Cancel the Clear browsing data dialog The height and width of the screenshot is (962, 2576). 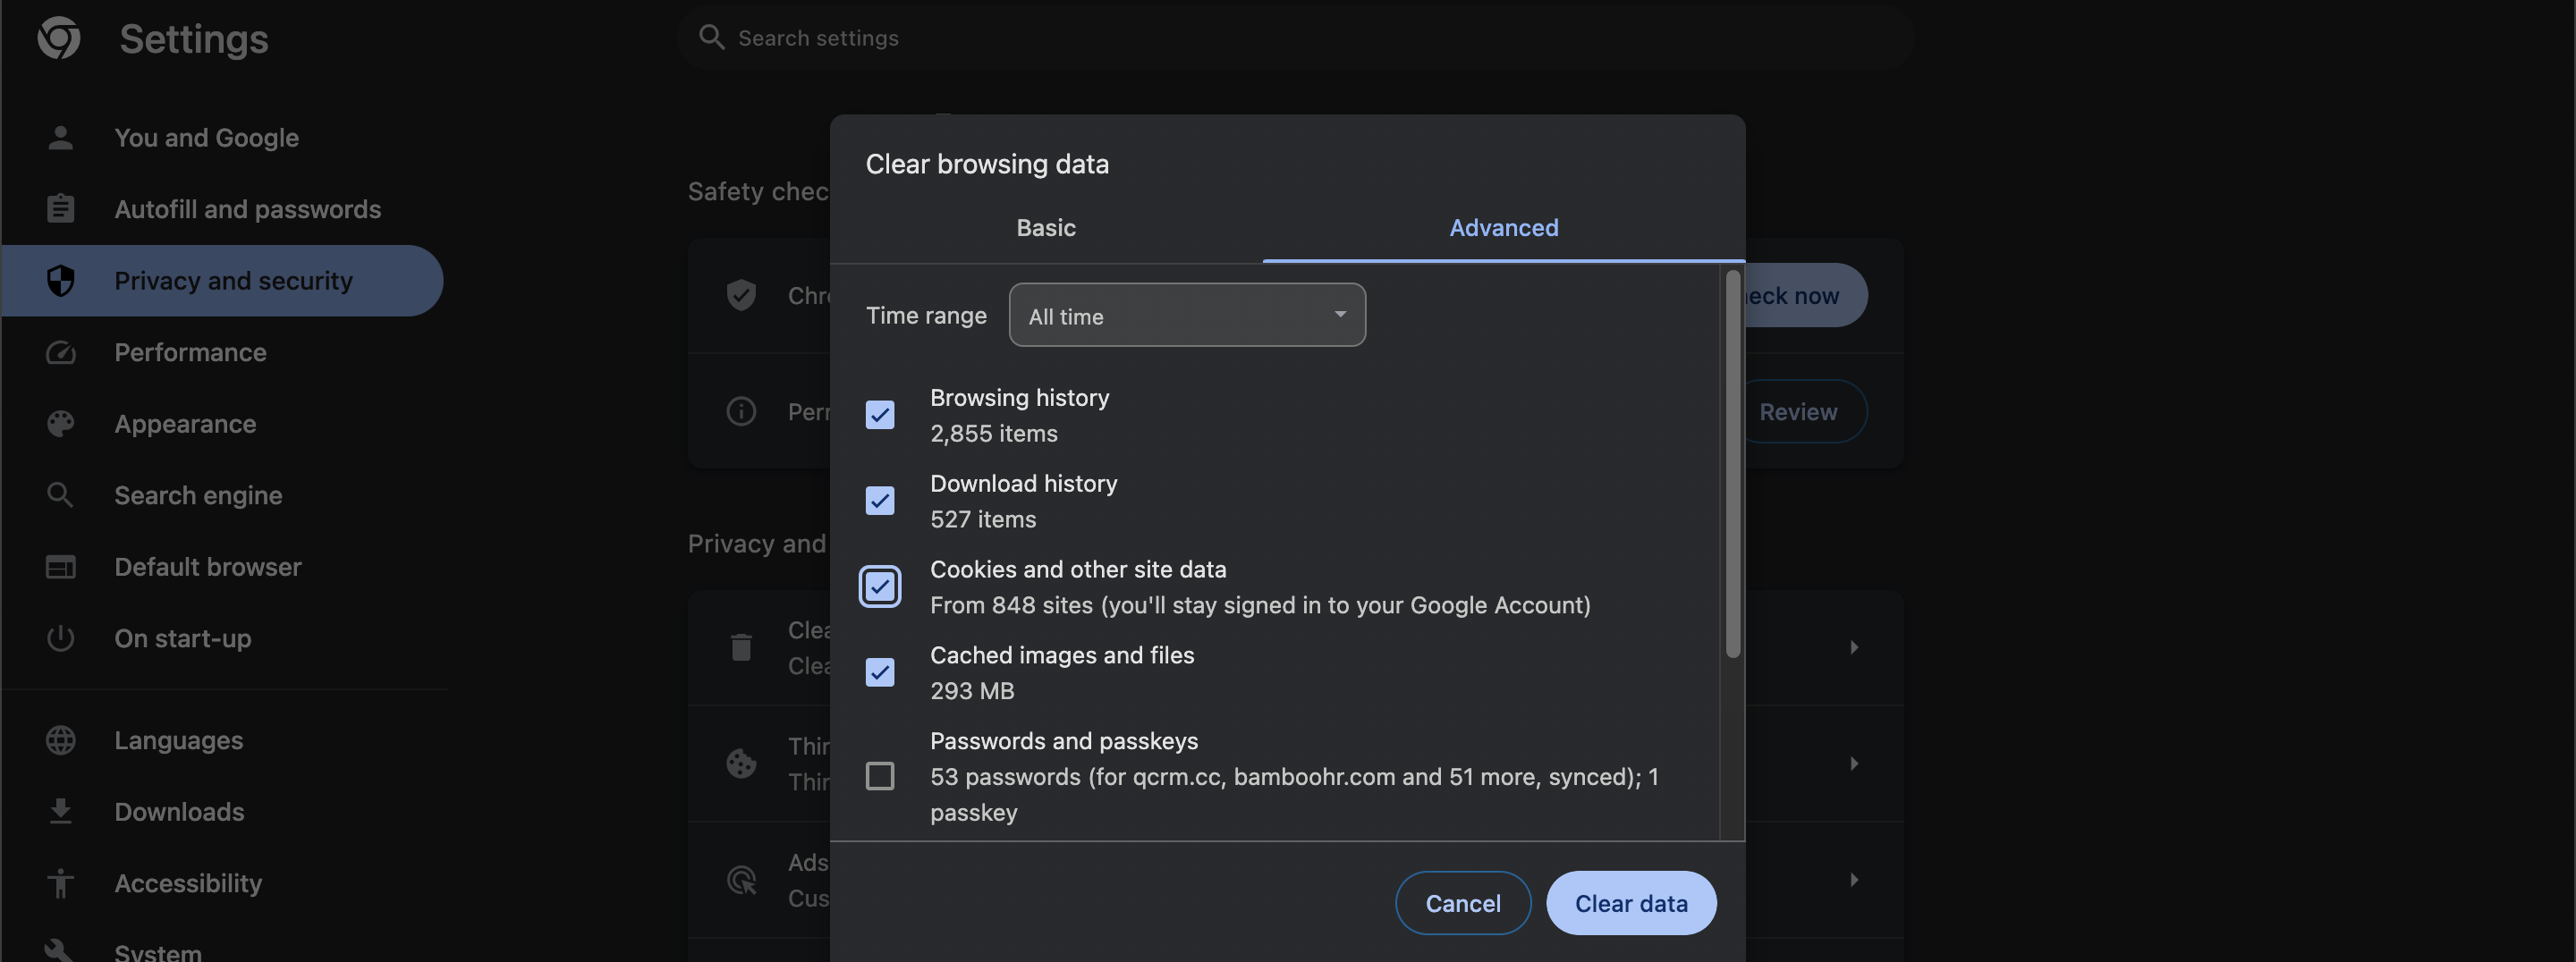coord(1462,903)
